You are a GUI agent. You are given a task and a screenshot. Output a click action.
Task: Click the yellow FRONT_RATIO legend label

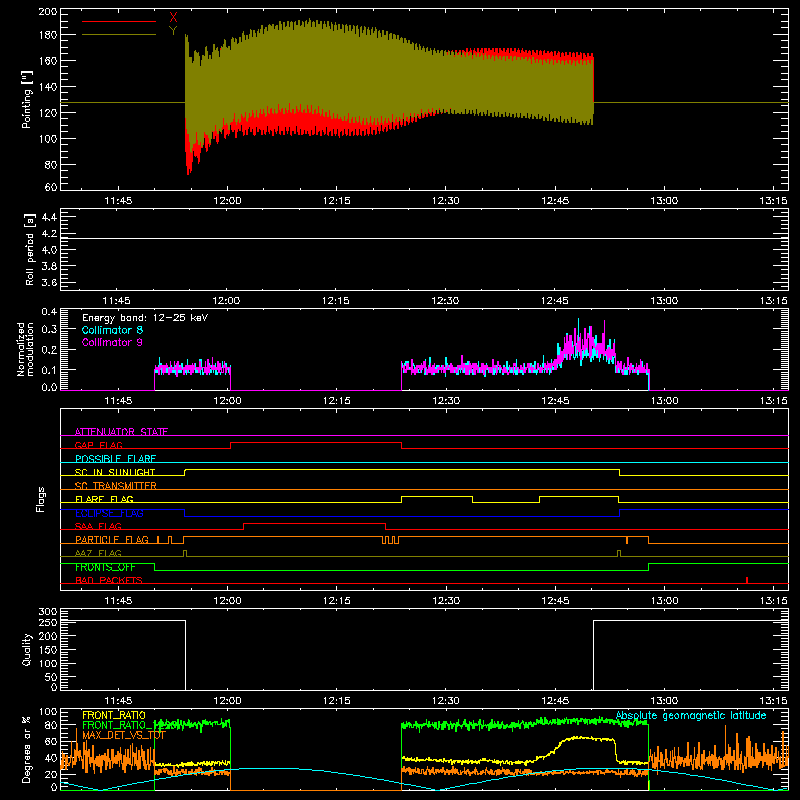coord(114,715)
